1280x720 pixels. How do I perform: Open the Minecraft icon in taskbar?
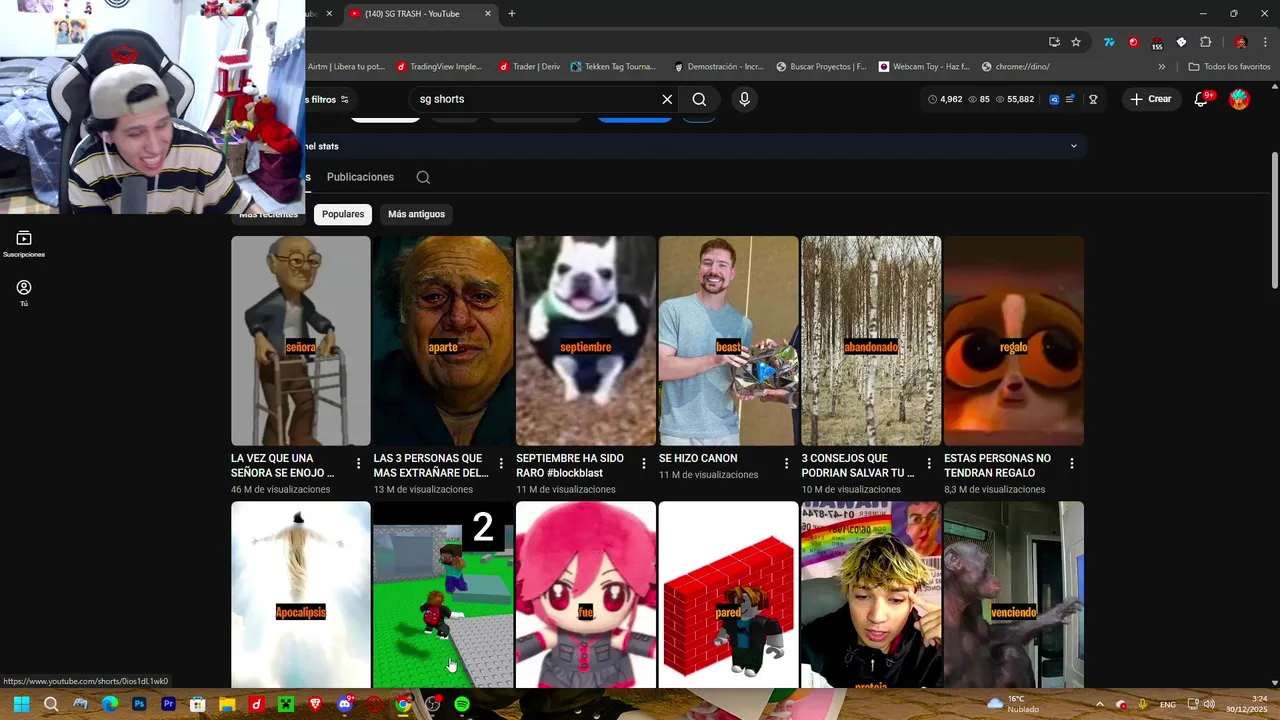286,704
